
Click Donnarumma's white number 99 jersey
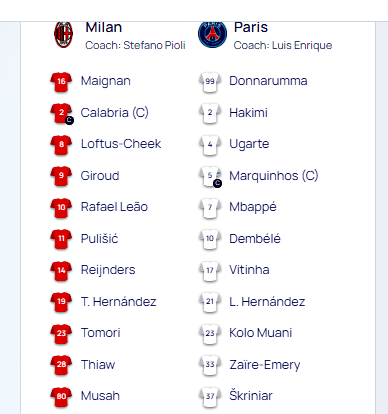[x=210, y=82]
